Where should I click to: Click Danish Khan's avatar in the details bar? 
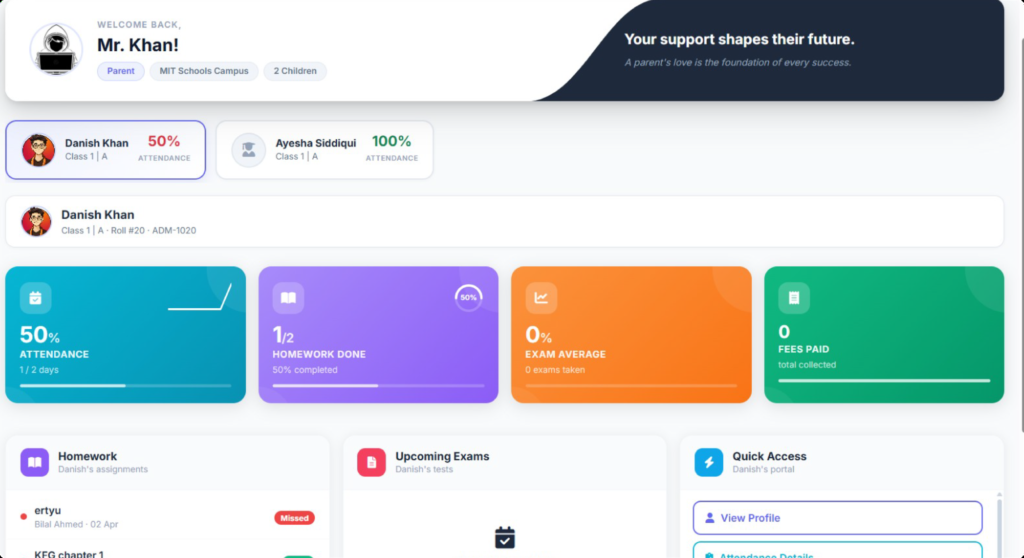[36, 222]
